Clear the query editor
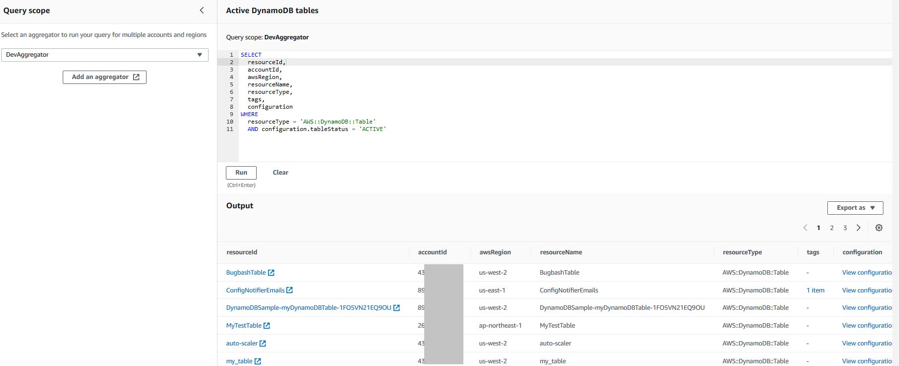The height and width of the screenshot is (366, 899). 280,173
